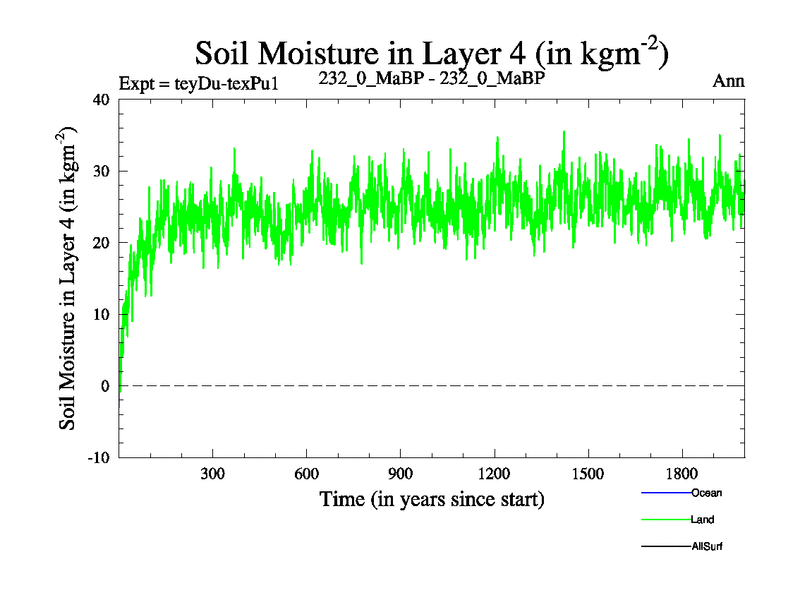The image size is (800, 600).
Task: Click the chart title Soil Moisture in Layer 4
Action: [x=430, y=53]
